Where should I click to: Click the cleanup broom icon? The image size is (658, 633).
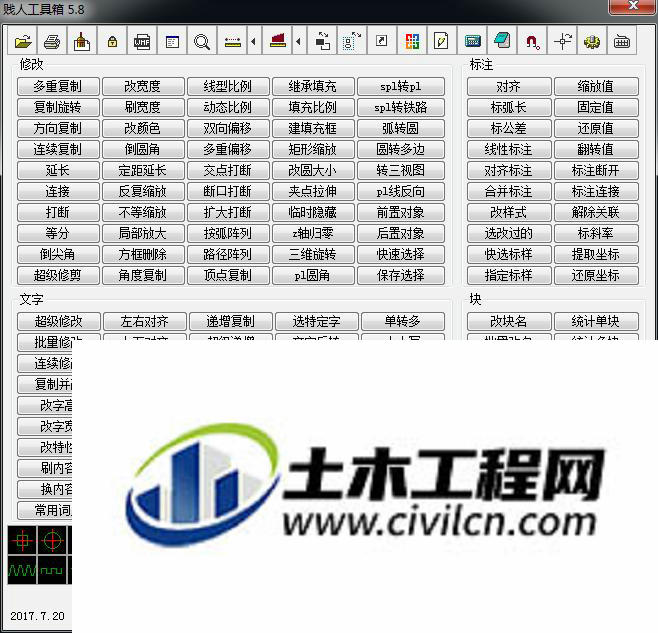82,41
